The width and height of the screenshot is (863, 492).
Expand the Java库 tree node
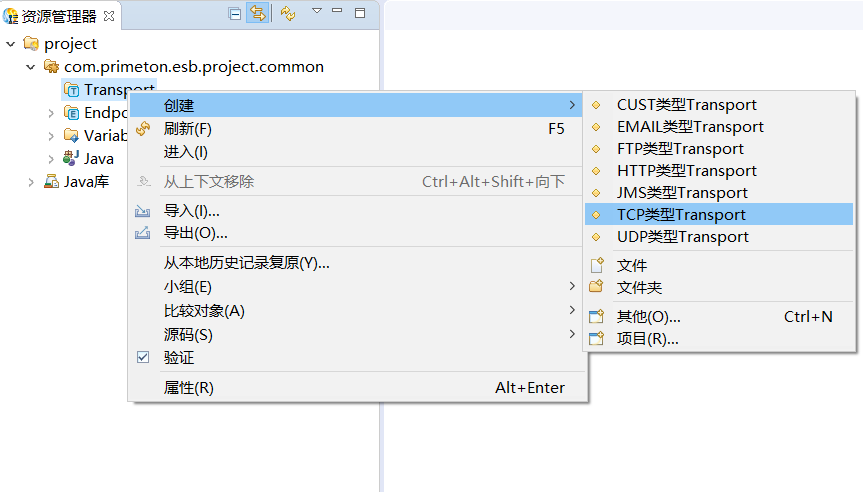pyautogui.click(x=31, y=182)
